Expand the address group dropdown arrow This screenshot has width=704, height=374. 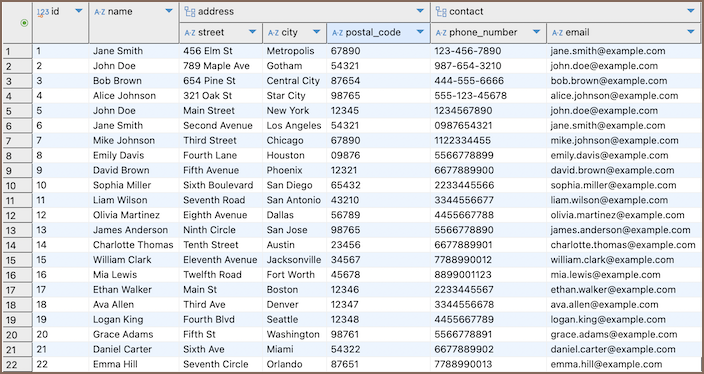pyautogui.click(x=420, y=11)
